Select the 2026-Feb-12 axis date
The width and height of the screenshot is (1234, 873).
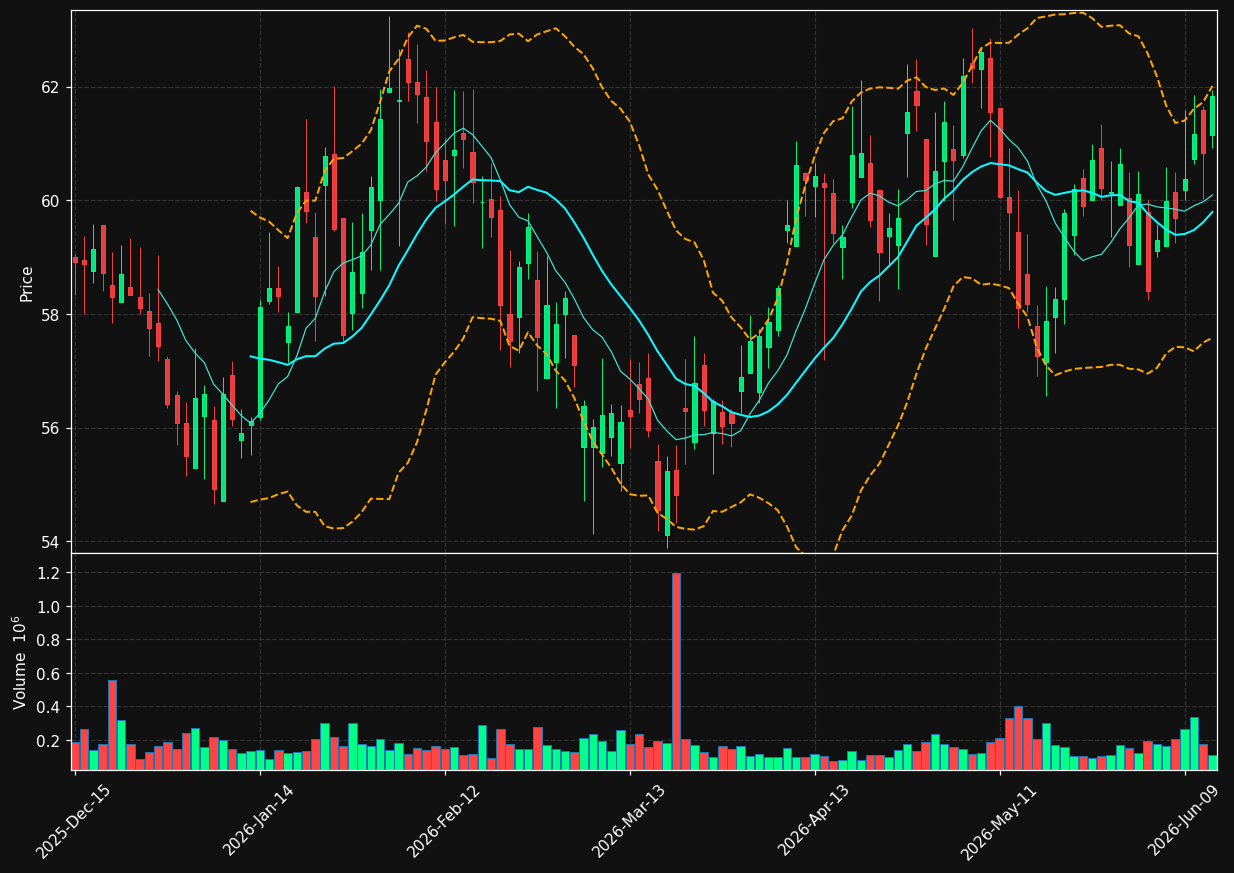[x=443, y=821]
